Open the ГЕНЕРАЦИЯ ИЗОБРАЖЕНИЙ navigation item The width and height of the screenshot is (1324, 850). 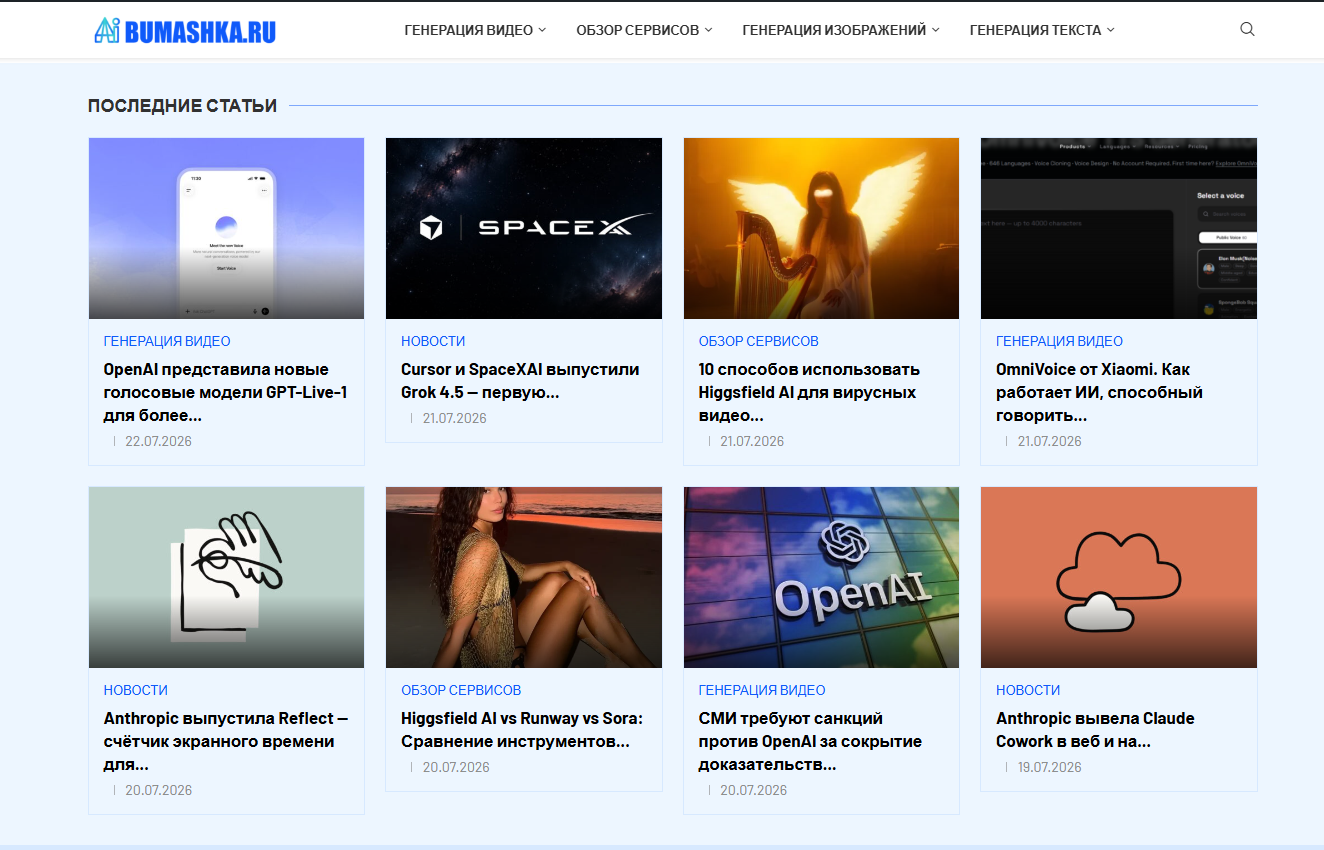(834, 30)
